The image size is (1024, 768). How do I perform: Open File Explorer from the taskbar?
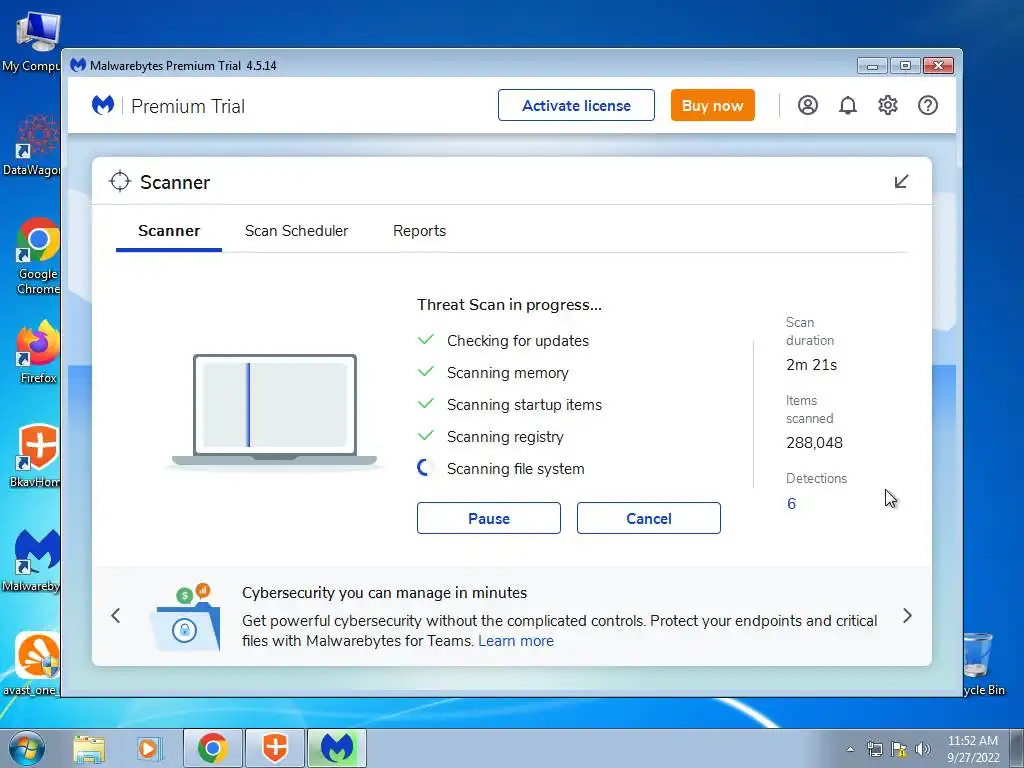tap(89, 748)
